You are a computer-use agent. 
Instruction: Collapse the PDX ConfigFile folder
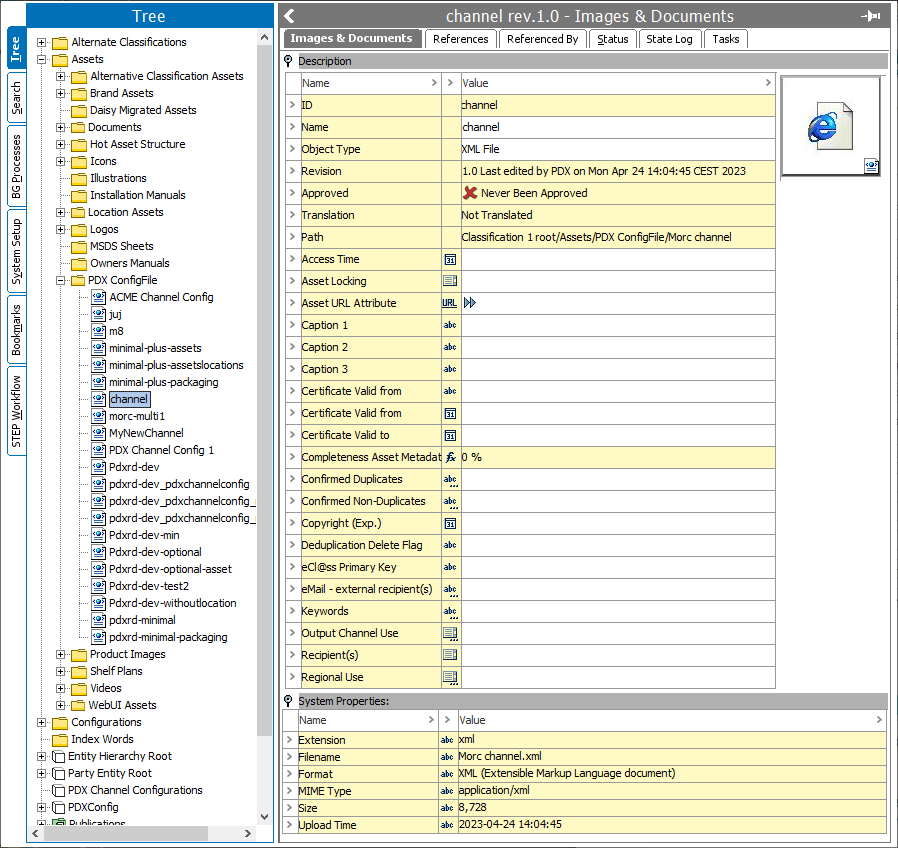[x=61, y=280]
